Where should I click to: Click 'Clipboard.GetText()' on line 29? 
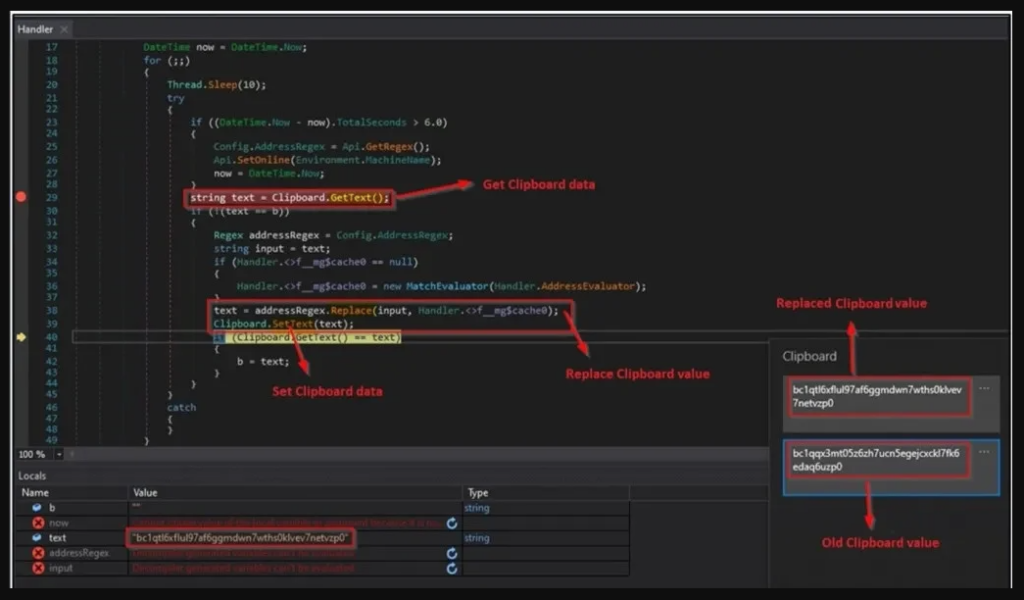[x=330, y=198]
